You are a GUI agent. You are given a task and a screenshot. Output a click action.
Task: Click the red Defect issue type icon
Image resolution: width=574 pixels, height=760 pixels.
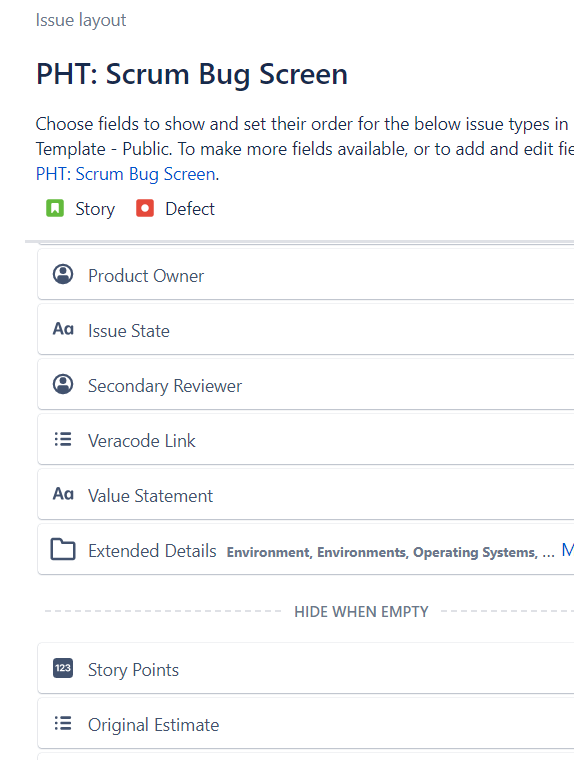pyautogui.click(x=145, y=208)
